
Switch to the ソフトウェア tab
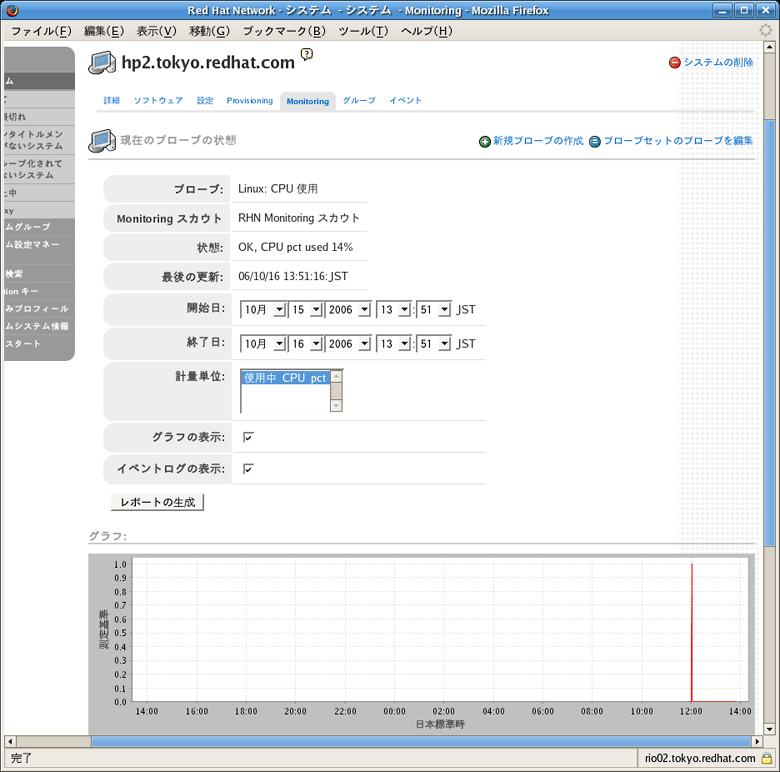click(x=158, y=100)
